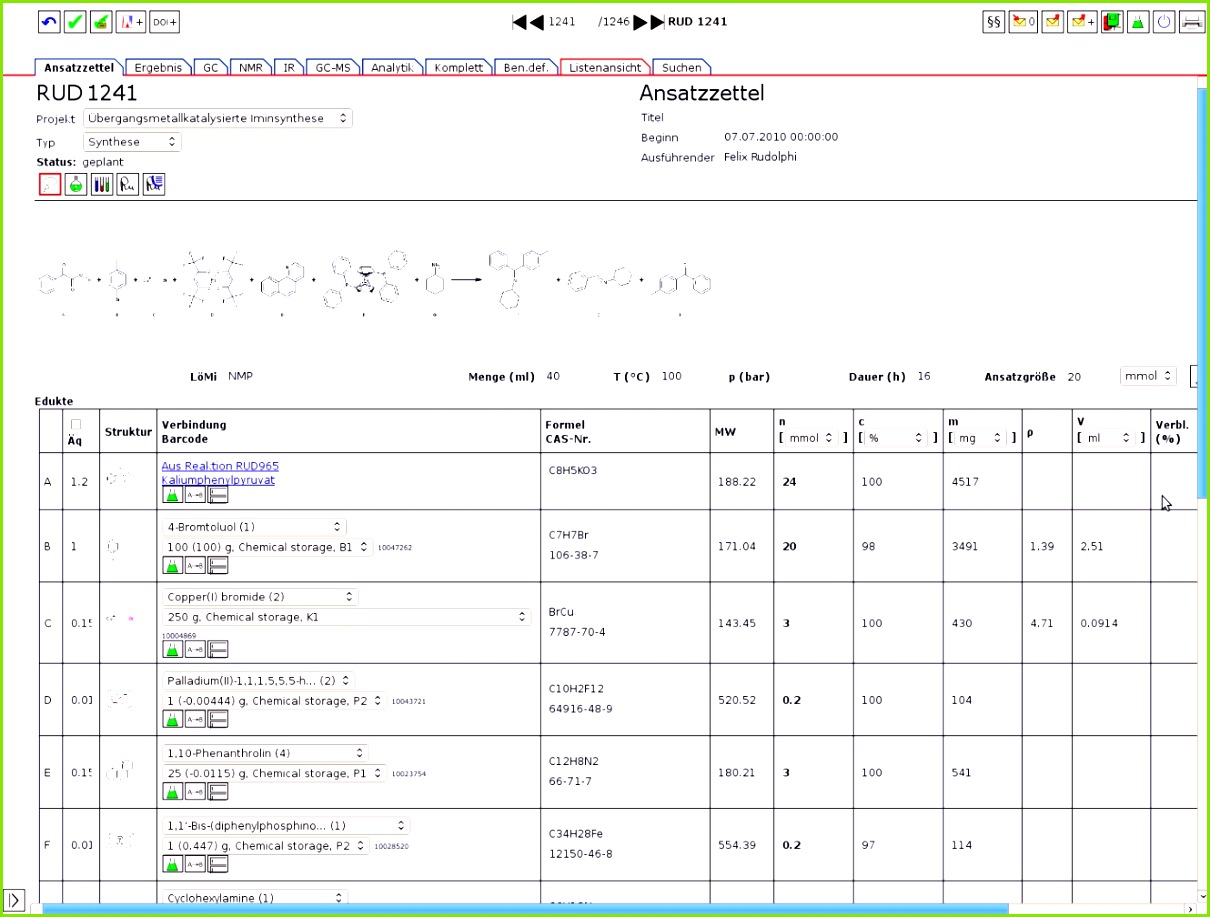This screenshot has height=917, width=1210.
Task: Add a new spectrum with the spectrum+ icon
Action: [x=133, y=21]
